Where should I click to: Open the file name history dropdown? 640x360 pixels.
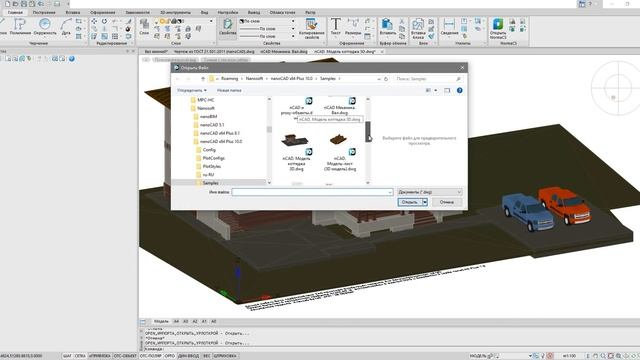[x=390, y=192]
